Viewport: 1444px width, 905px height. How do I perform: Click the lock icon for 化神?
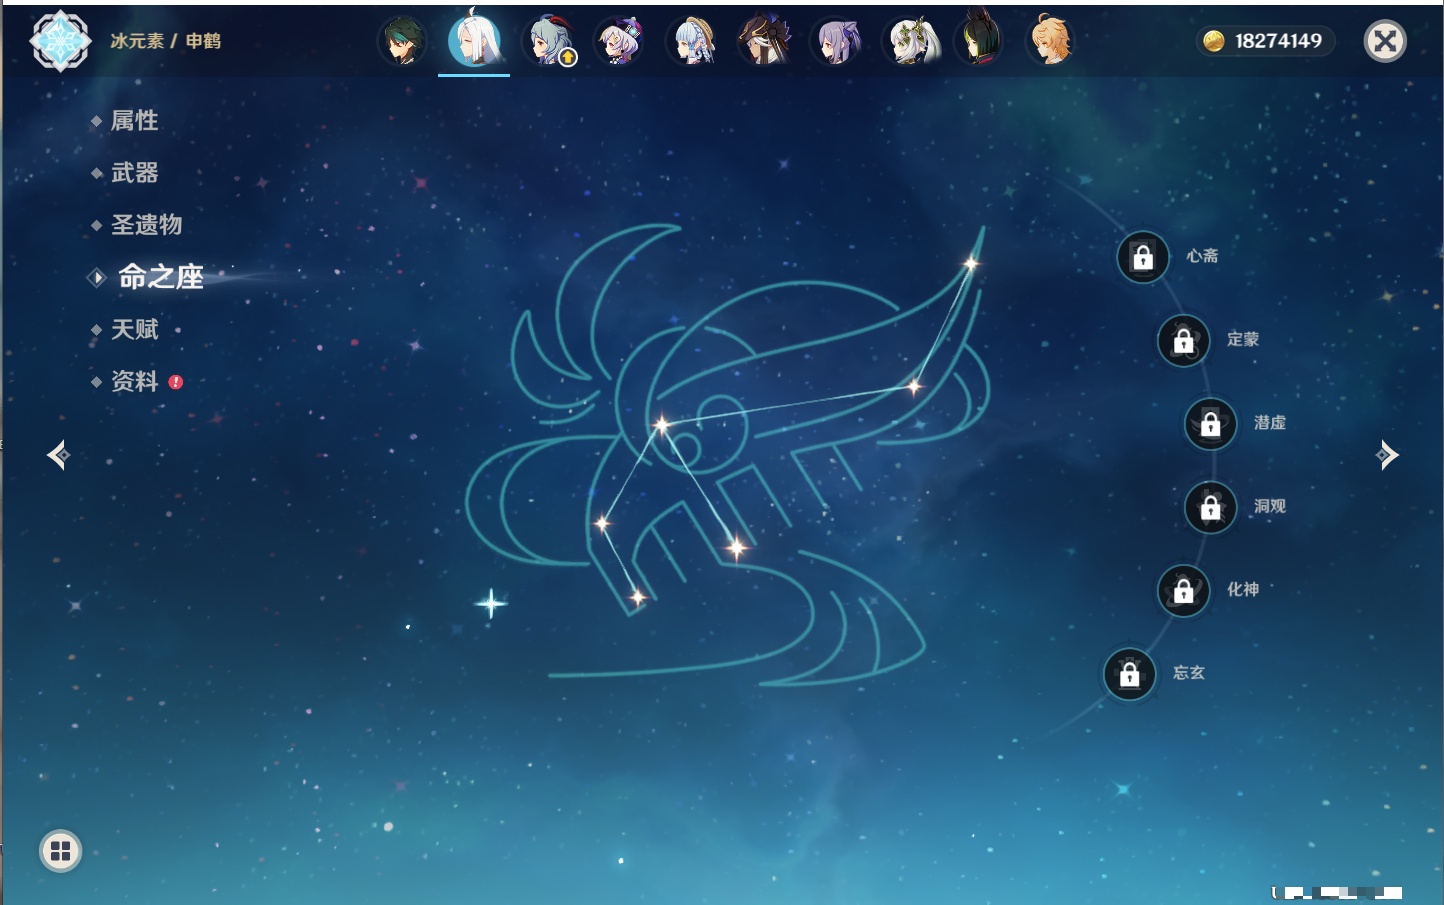[1184, 590]
